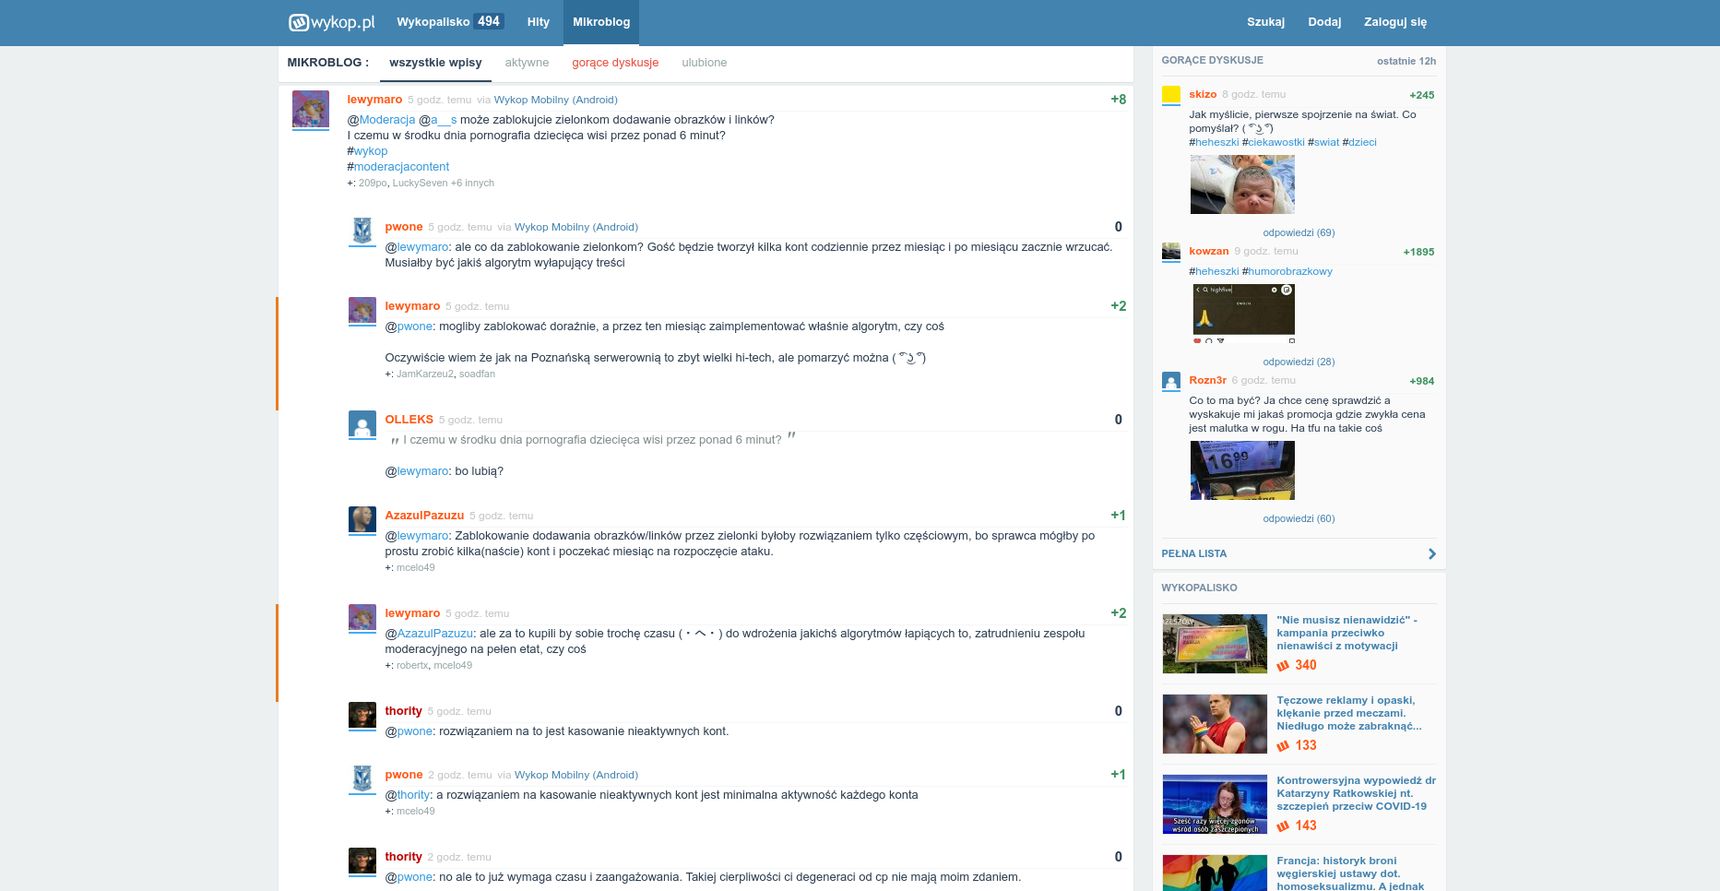Screen dimensions: 1720x891
Task: Open the Wykopalisko section in navbar
Action: point(433,22)
